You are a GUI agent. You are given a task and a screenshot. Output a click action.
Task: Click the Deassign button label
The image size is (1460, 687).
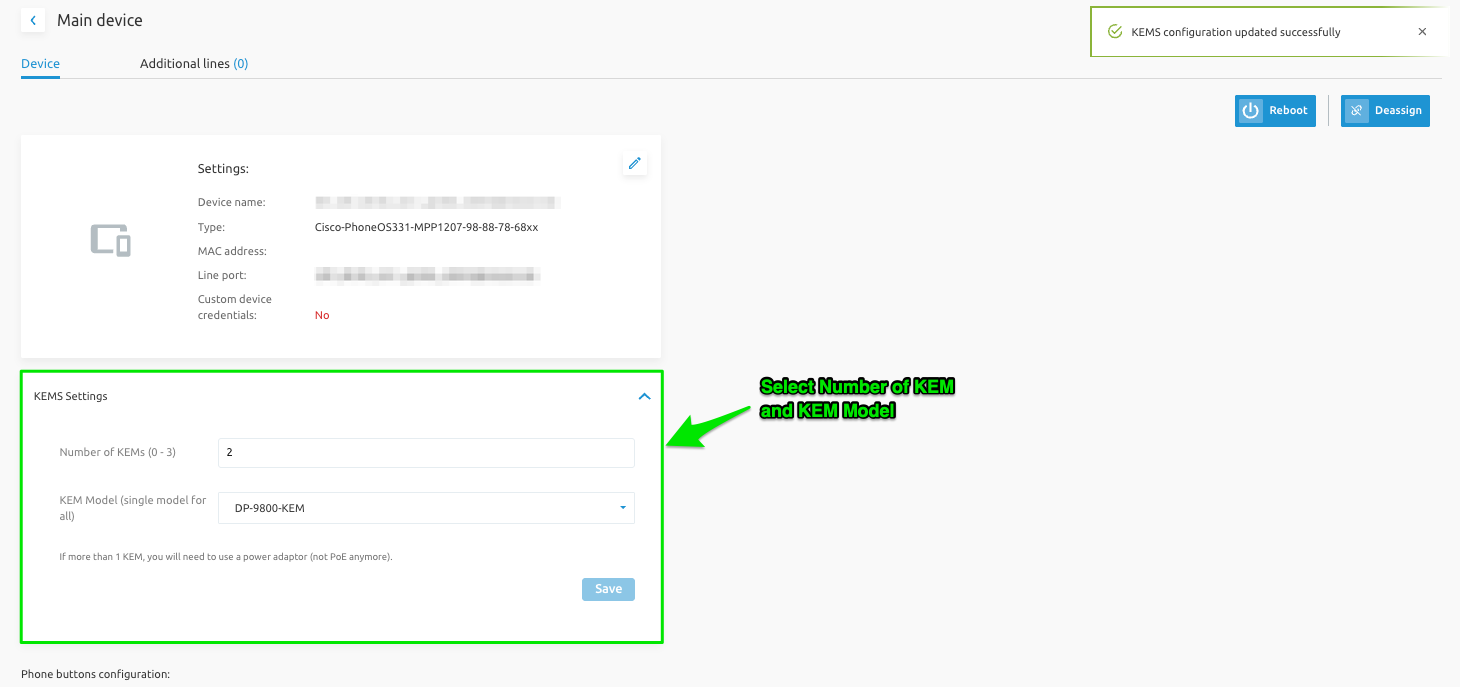(1397, 111)
